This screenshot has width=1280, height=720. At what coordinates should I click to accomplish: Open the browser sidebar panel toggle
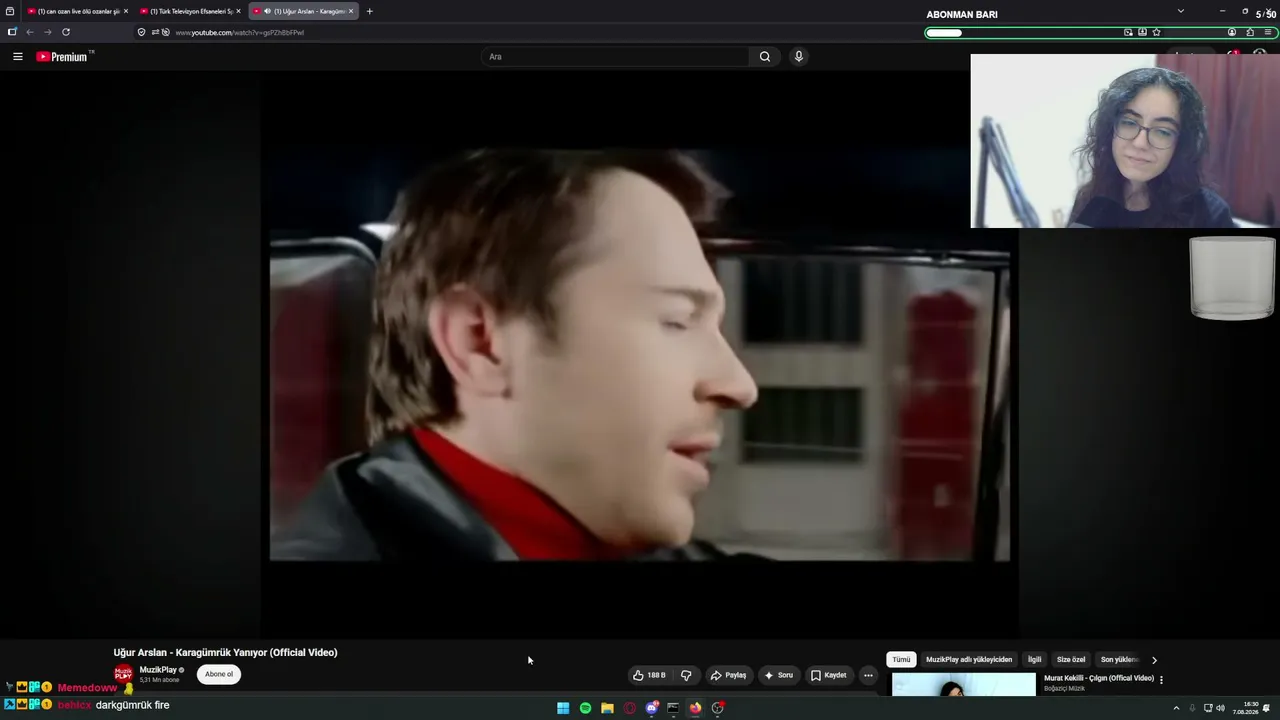coord(12,32)
